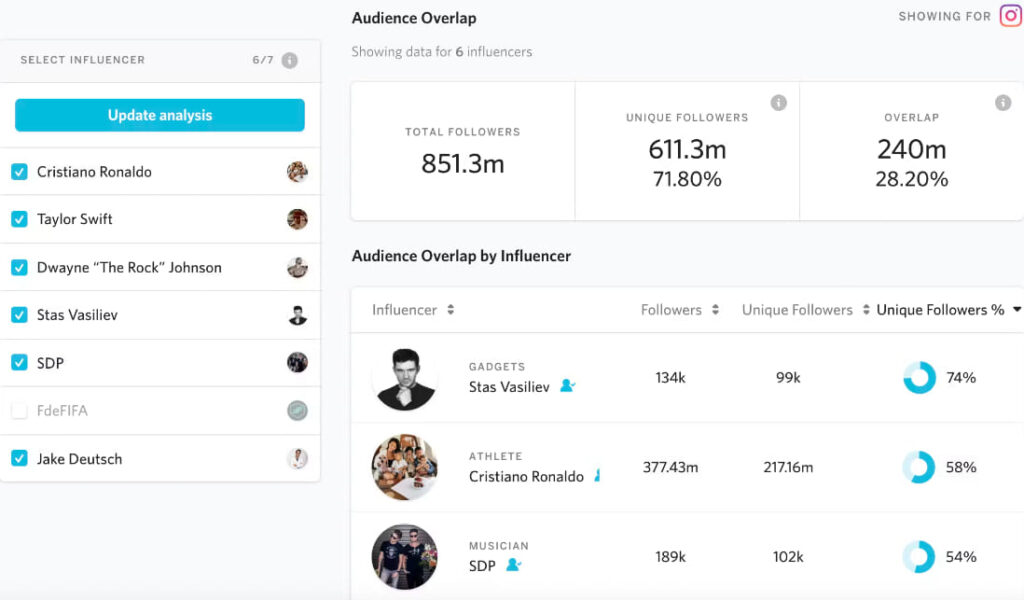
Task: Select the Jake Deutsch name in sidebar
Action: point(79,459)
